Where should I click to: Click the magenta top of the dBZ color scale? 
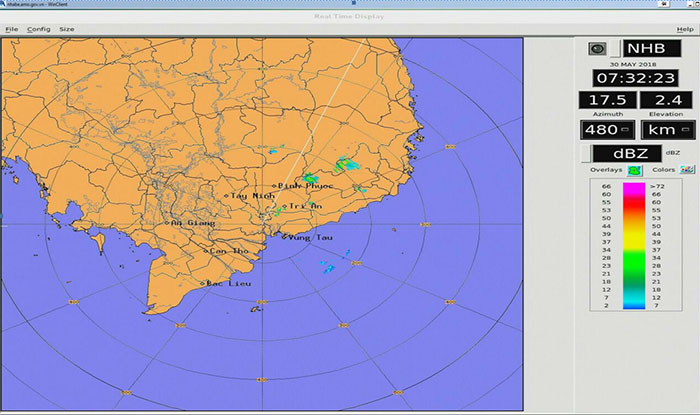click(634, 188)
